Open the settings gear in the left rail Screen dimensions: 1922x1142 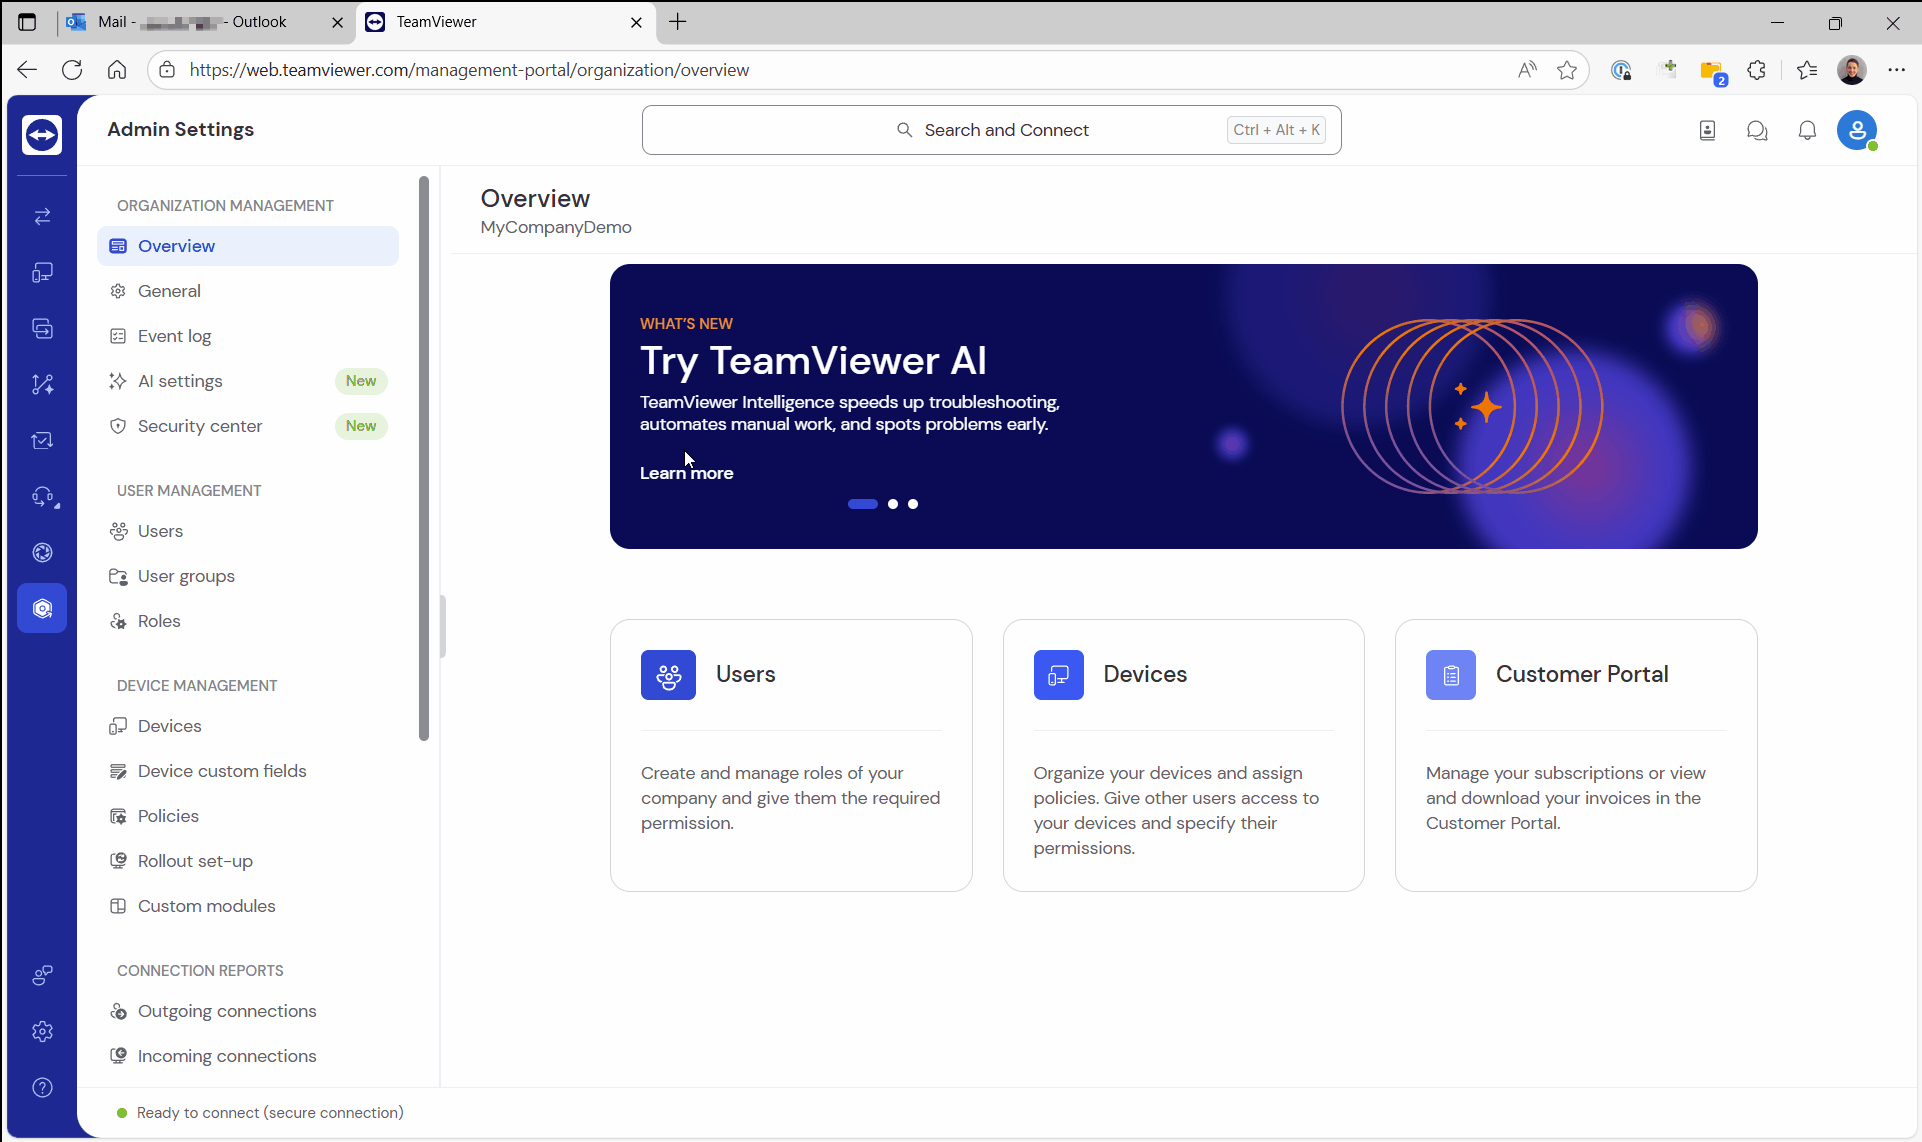click(x=42, y=1032)
